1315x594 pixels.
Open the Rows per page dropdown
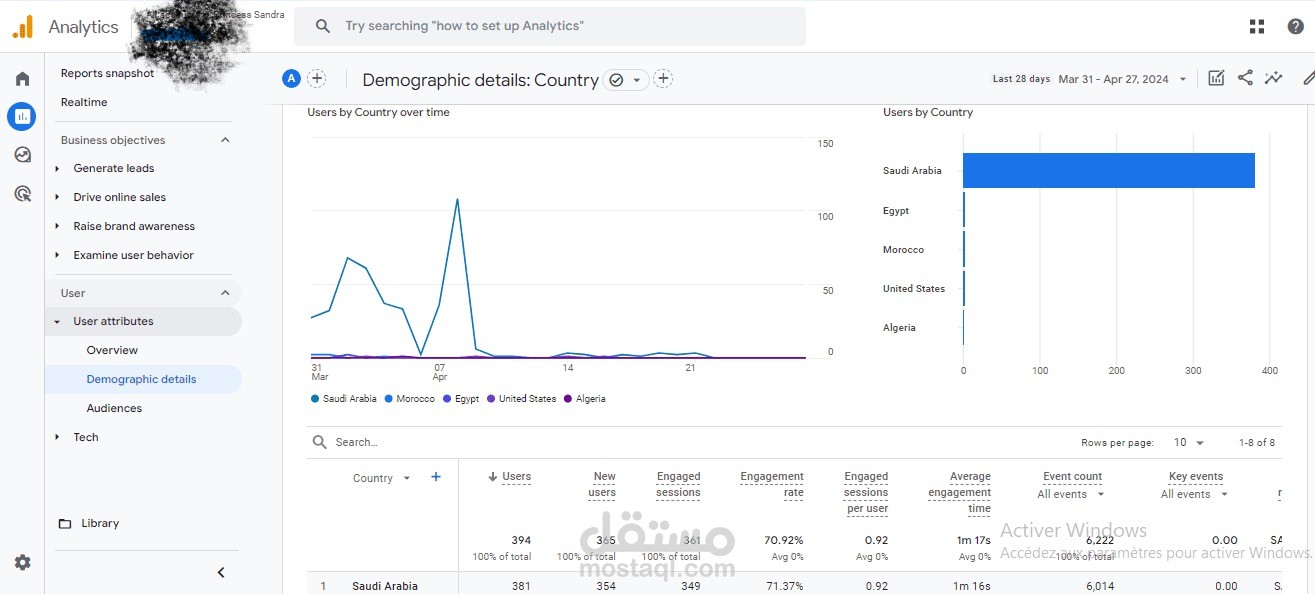click(x=1189, y=442)
